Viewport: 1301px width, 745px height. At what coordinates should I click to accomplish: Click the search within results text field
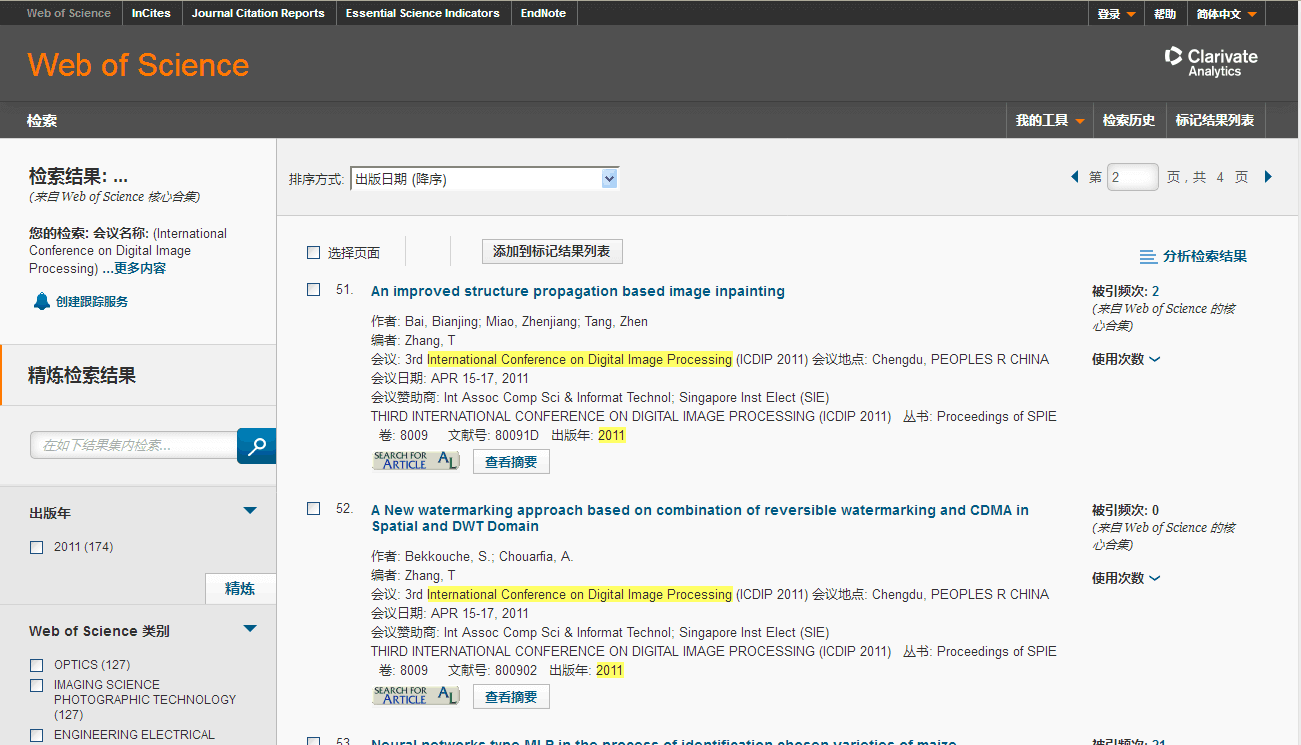[134, 445]
